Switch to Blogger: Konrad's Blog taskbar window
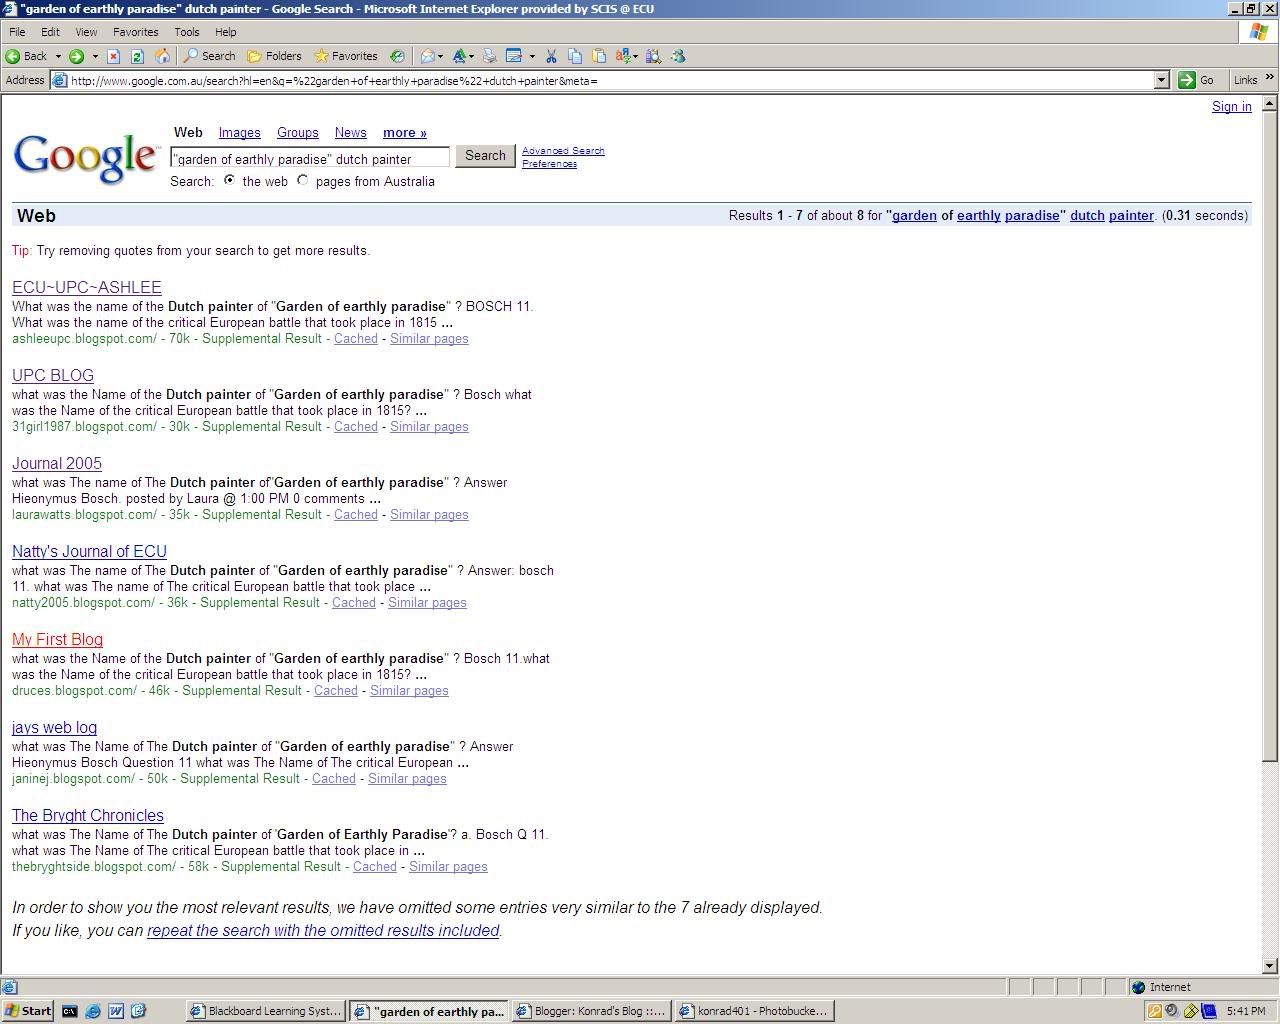 pos(590,1011)
